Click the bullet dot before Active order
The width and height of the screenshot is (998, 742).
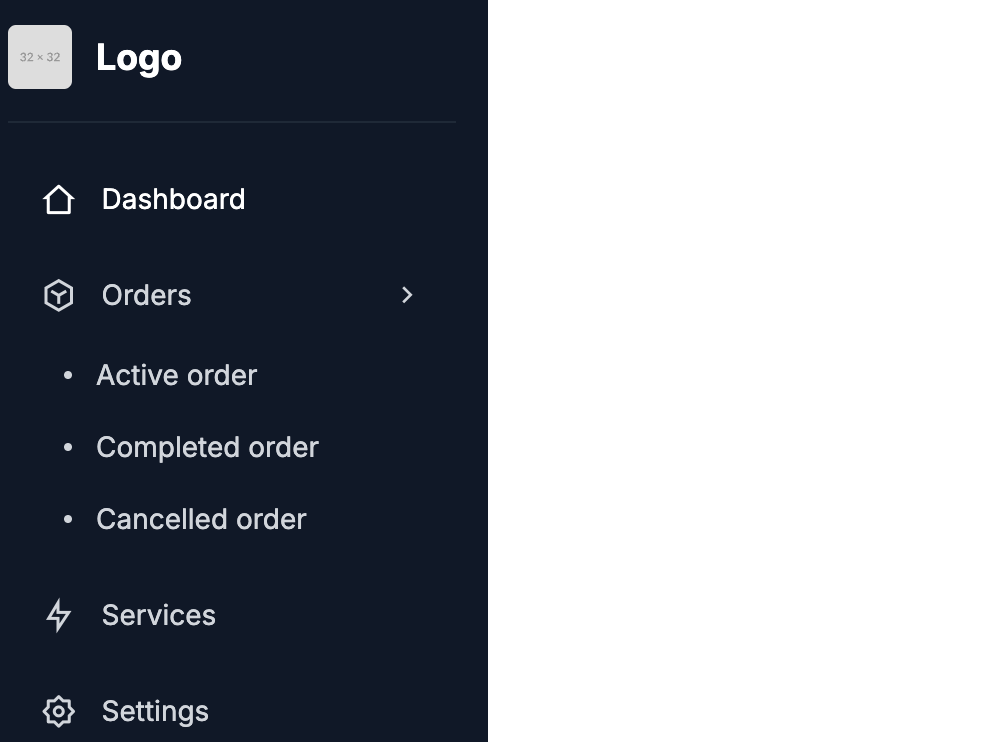click(x=68, y=375)
